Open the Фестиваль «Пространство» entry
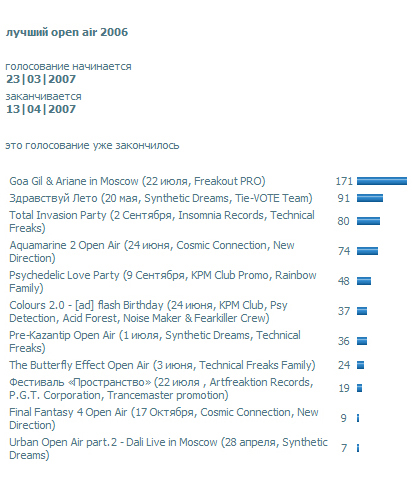The width and height of the screenshot is (412, 494). click(x=161, y=388)
